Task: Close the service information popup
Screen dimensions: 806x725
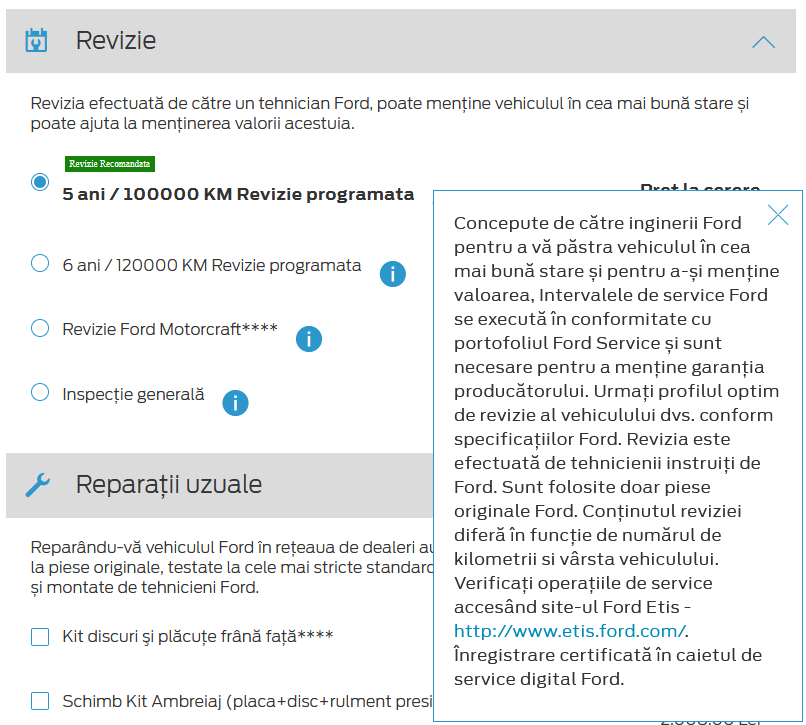Action: coord(777,214)
